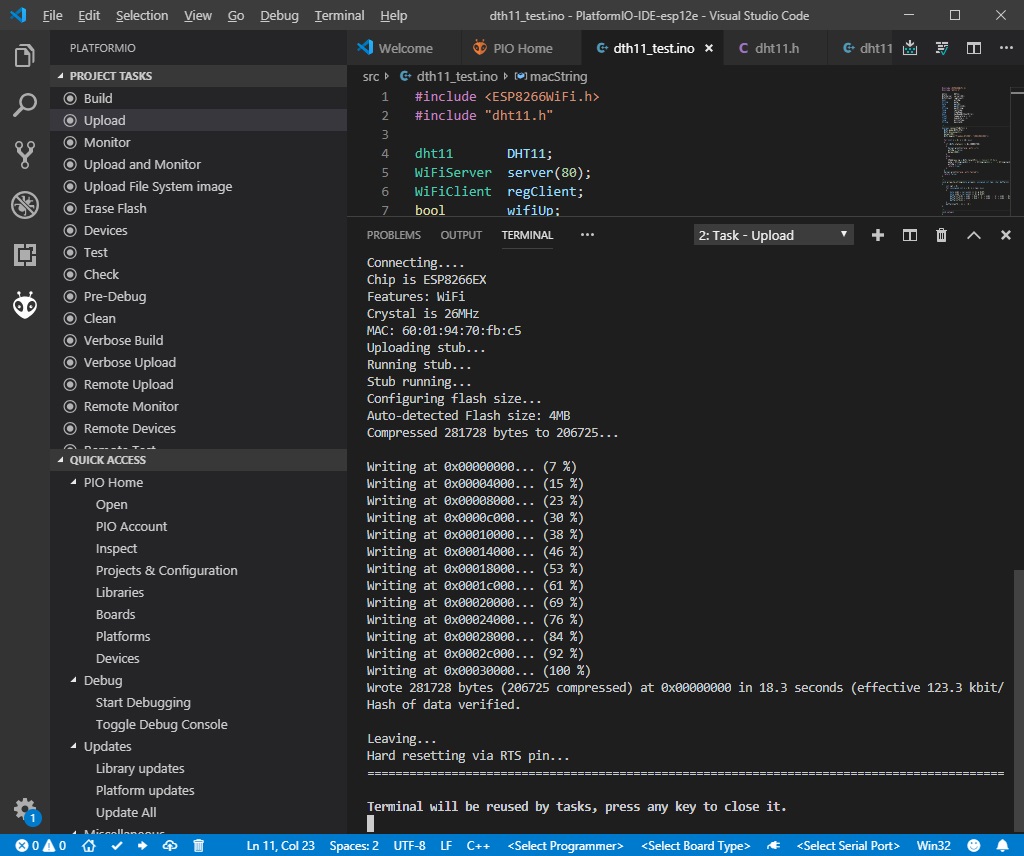Open the Selection menu
This screenshot has width=1024, height=856.
coord(142,16)
